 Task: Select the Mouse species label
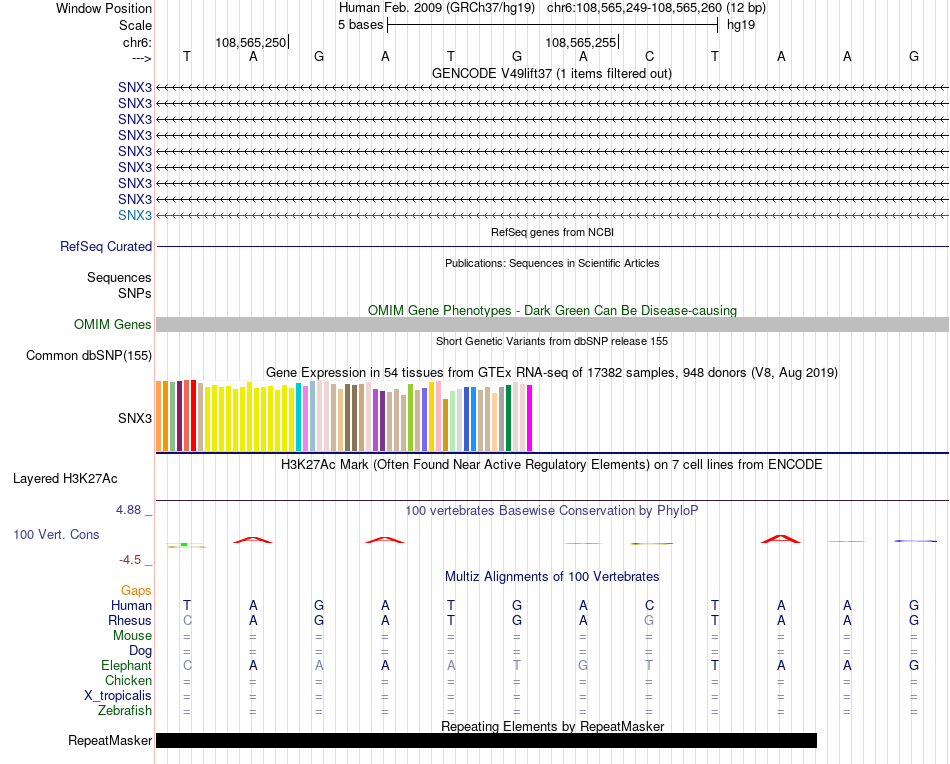(132, 636)
